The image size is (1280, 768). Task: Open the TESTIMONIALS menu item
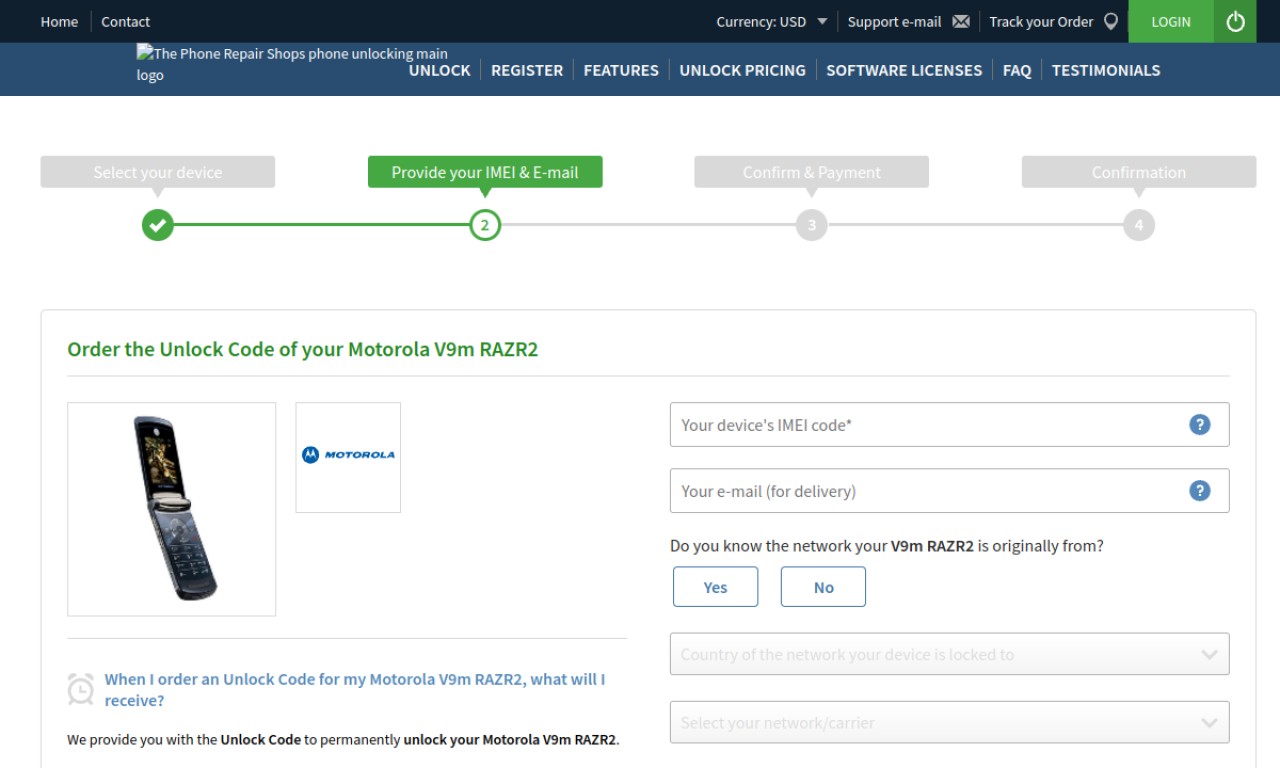pos(1106,70)
